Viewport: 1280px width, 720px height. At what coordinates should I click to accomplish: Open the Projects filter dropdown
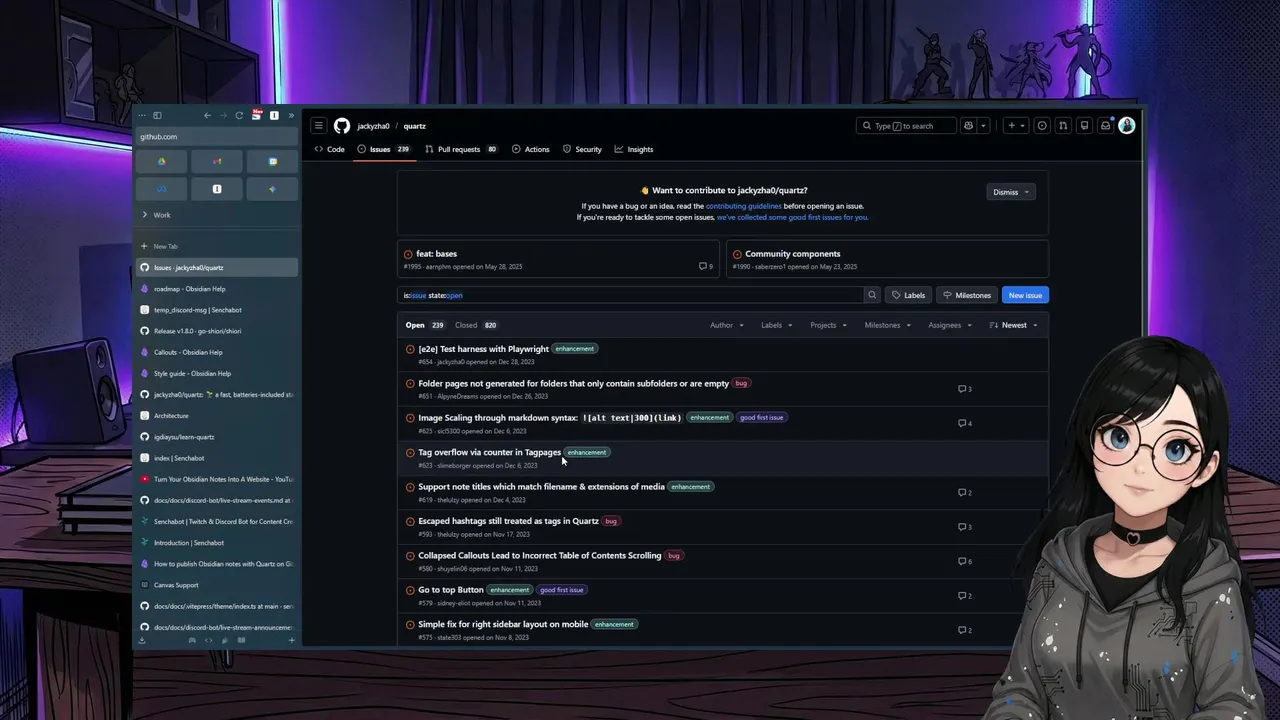[x=828, y=325]
